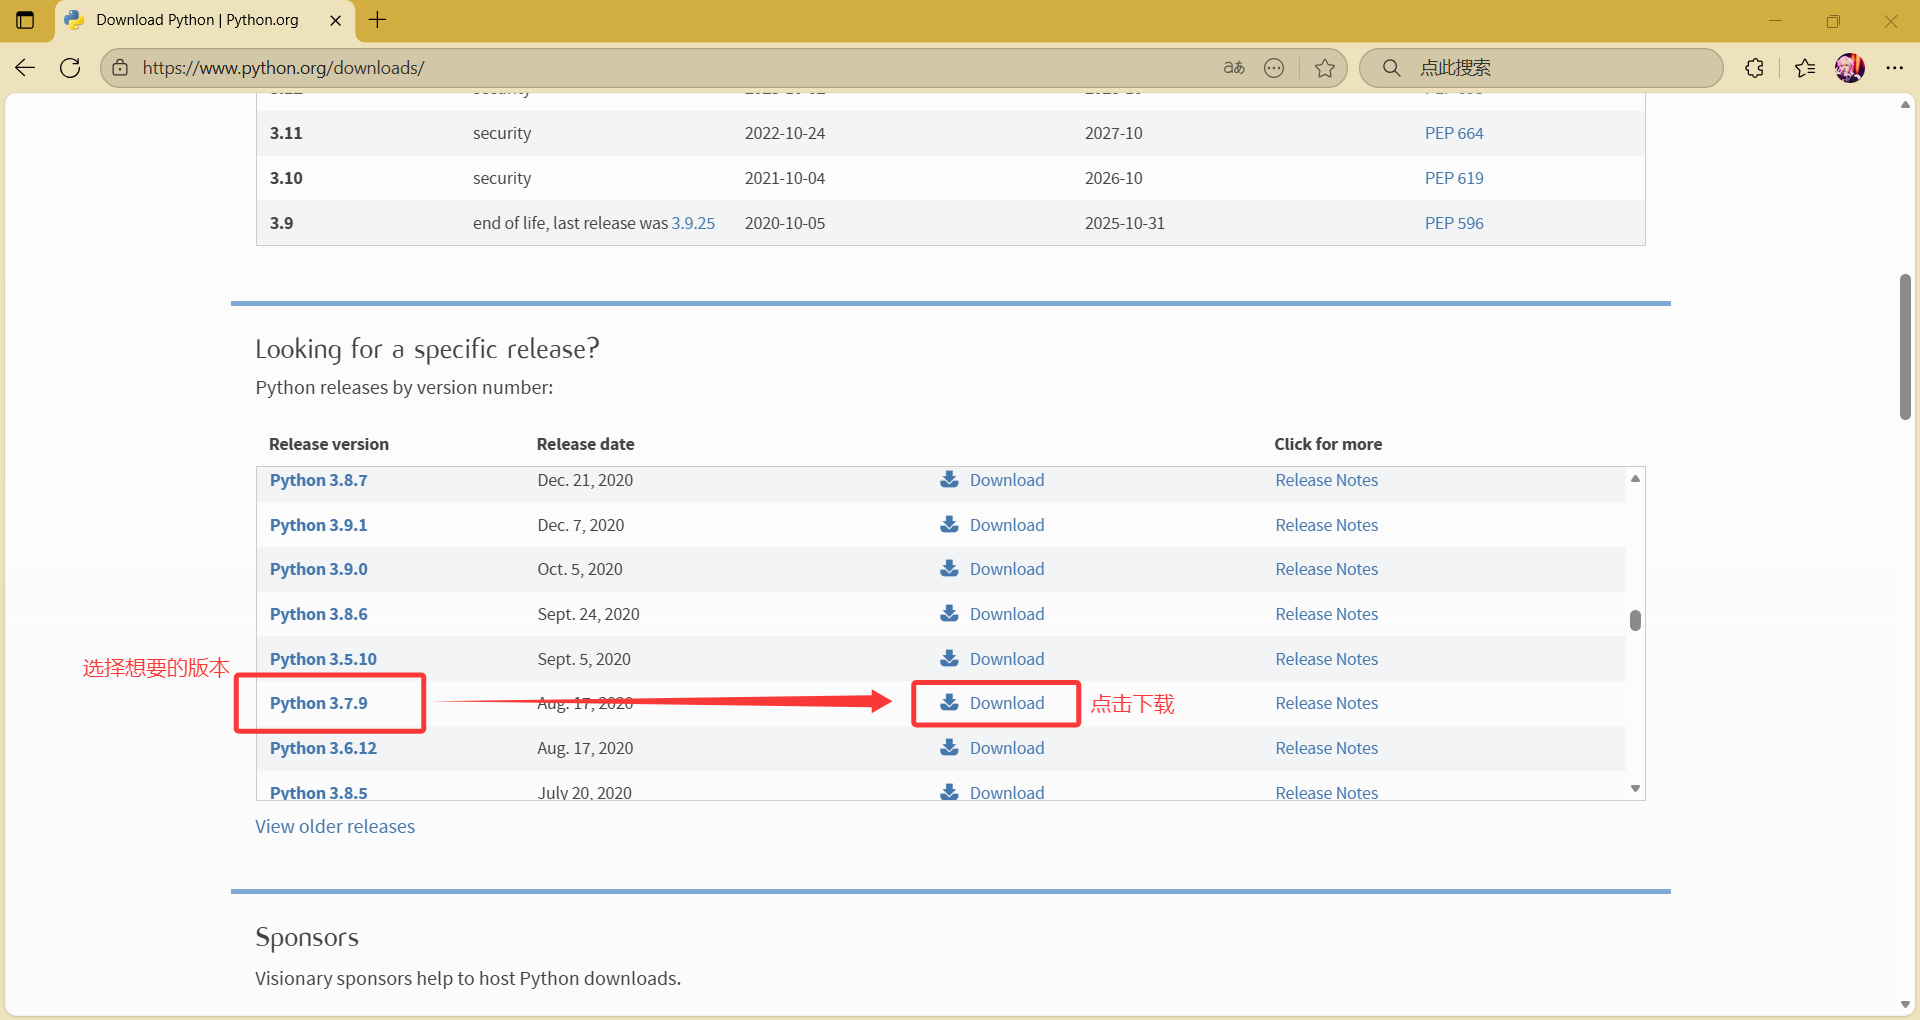This screenshot has height=1020, width=1920.
Task: Click Download text for Python 3.9.1
Action: (1007, 525)
